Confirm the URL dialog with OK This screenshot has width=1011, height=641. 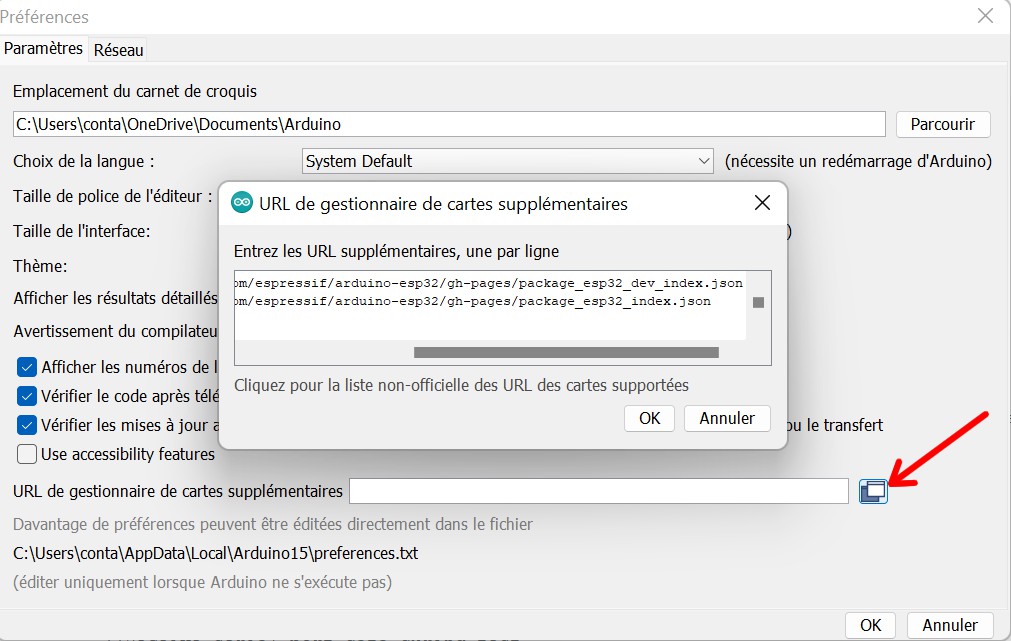point(649,419)
